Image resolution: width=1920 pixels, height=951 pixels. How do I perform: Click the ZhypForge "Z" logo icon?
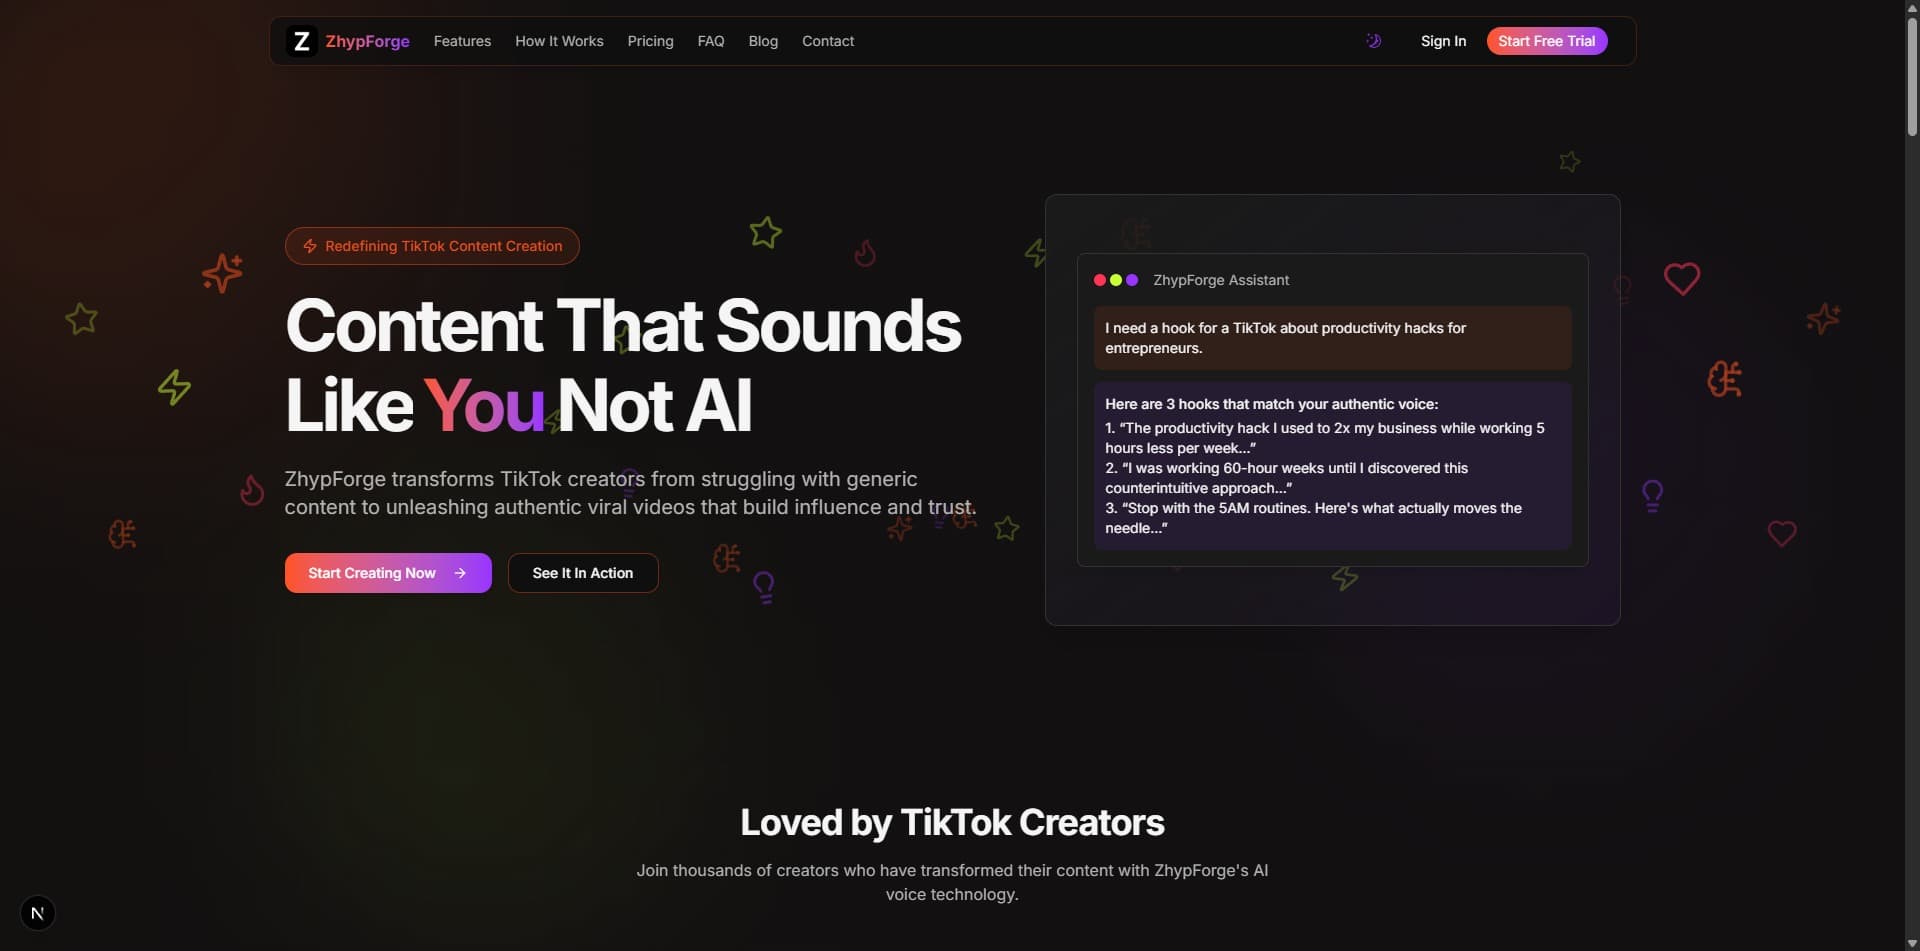[x=302, y=41]
